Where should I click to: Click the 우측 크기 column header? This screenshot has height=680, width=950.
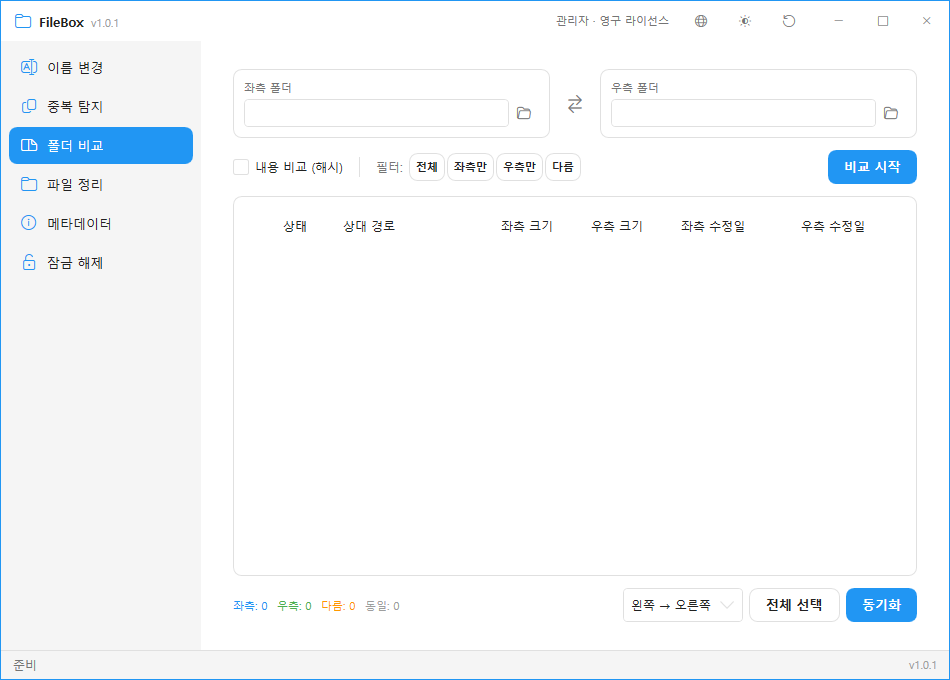[617, 226]
